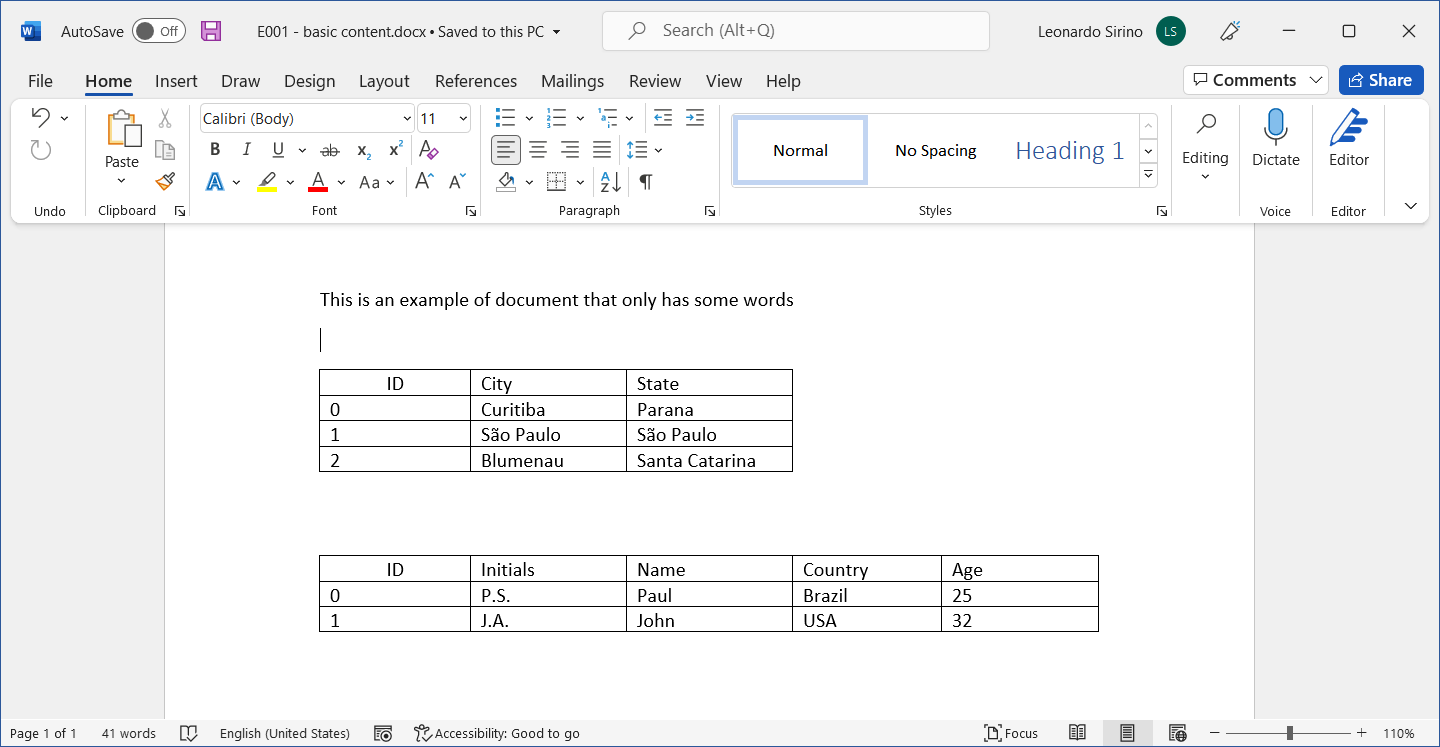Click the Clear All Formatting icon
This screenshot has width=1440, height=747.
[x=429, y=150]
